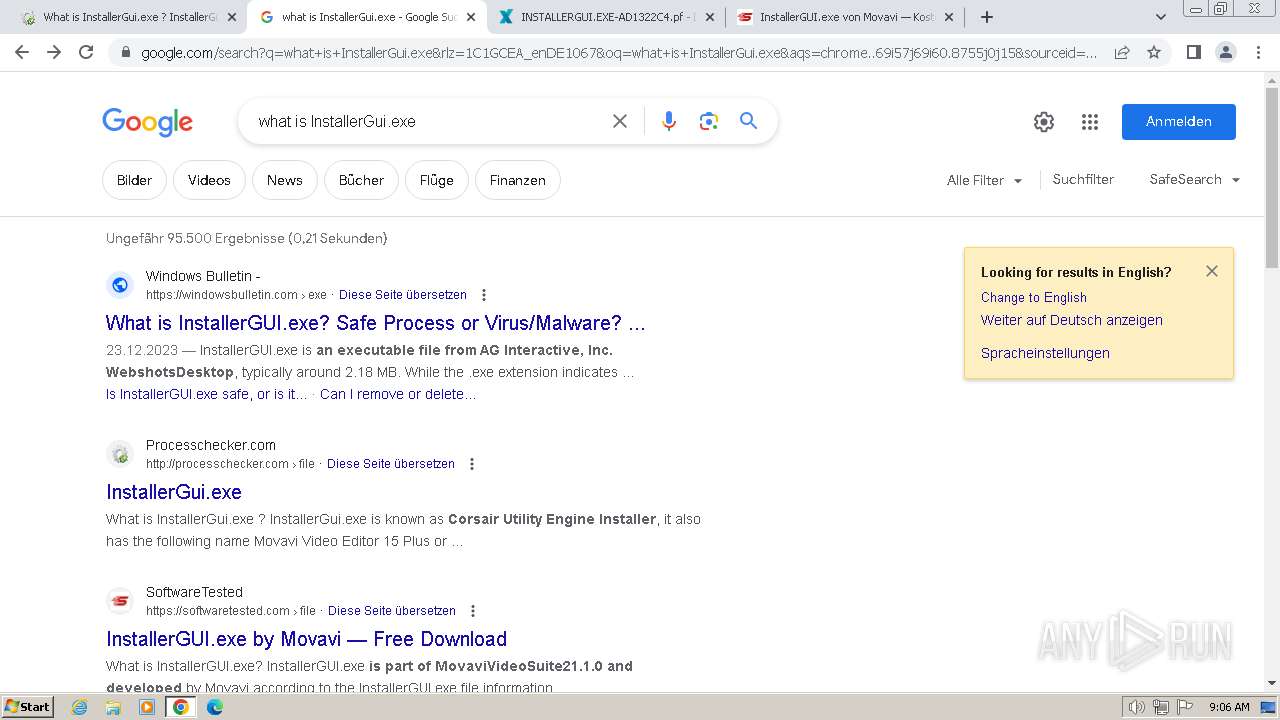1280x720 pixels.
Task: Open the Processchecker InstallerGui.exe result
Action: click(x=174, y=492)
